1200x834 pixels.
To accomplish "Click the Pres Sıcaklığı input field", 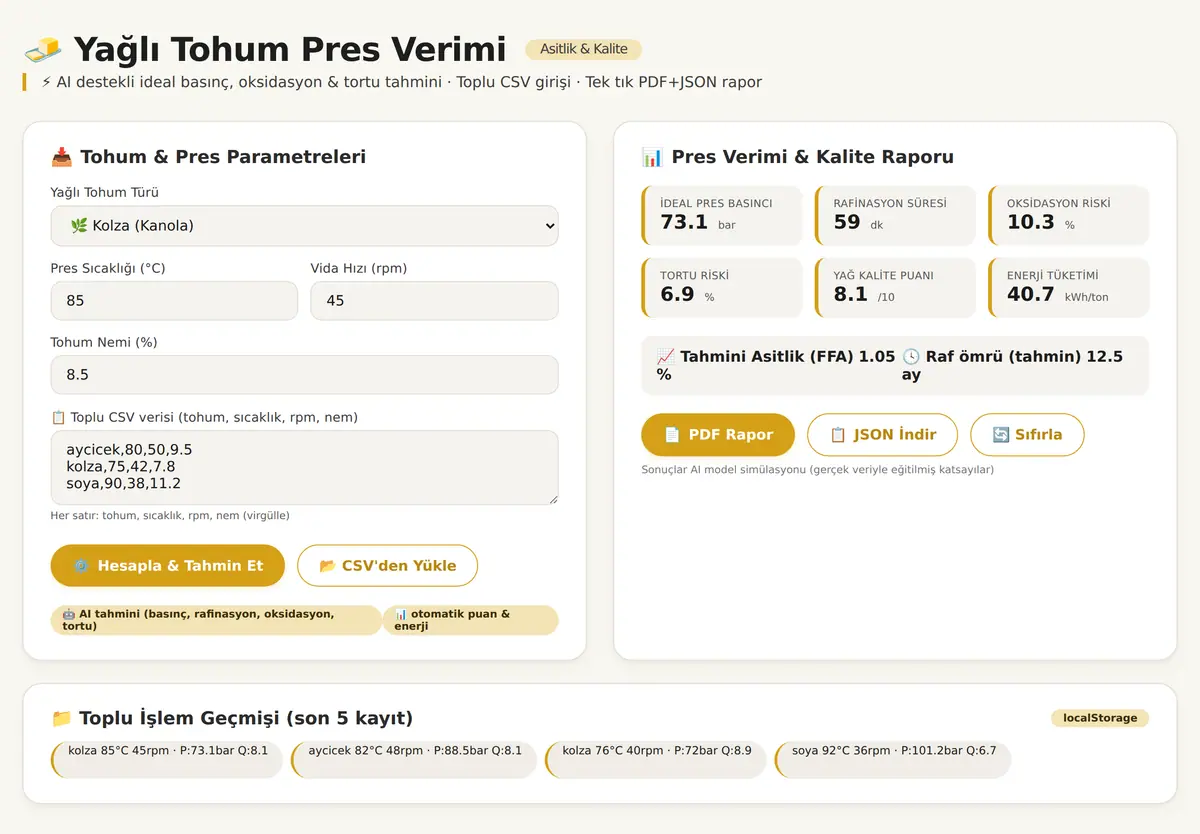I will click(x=174, y=300).
